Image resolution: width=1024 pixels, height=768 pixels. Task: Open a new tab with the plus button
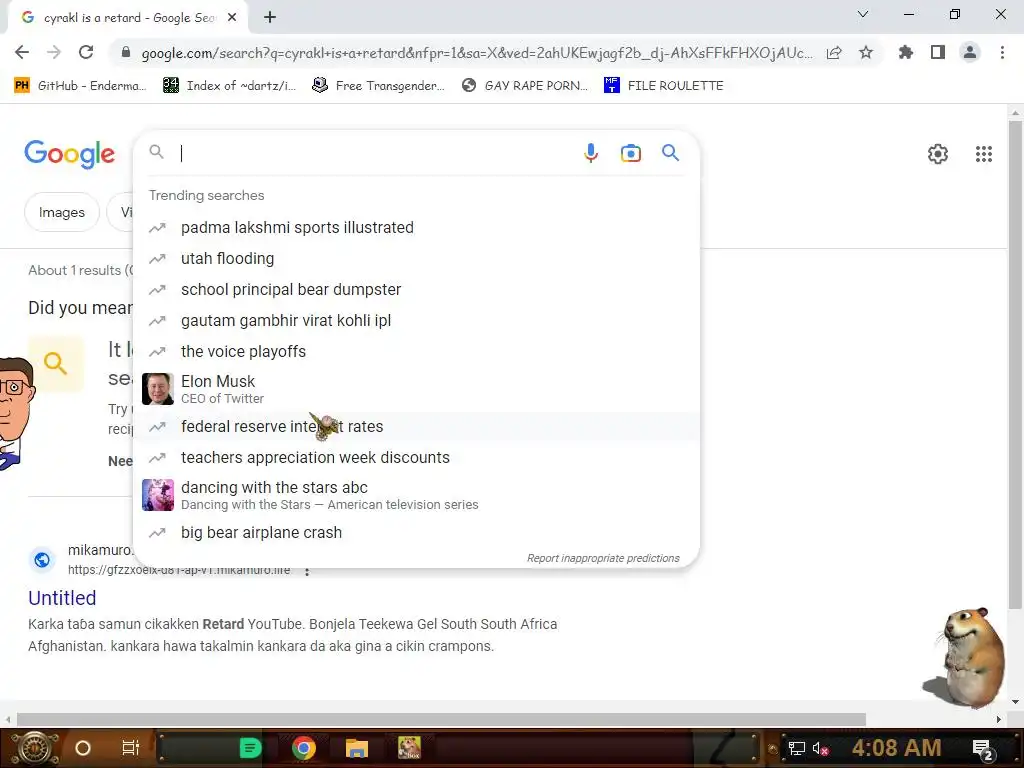[270, 18]
